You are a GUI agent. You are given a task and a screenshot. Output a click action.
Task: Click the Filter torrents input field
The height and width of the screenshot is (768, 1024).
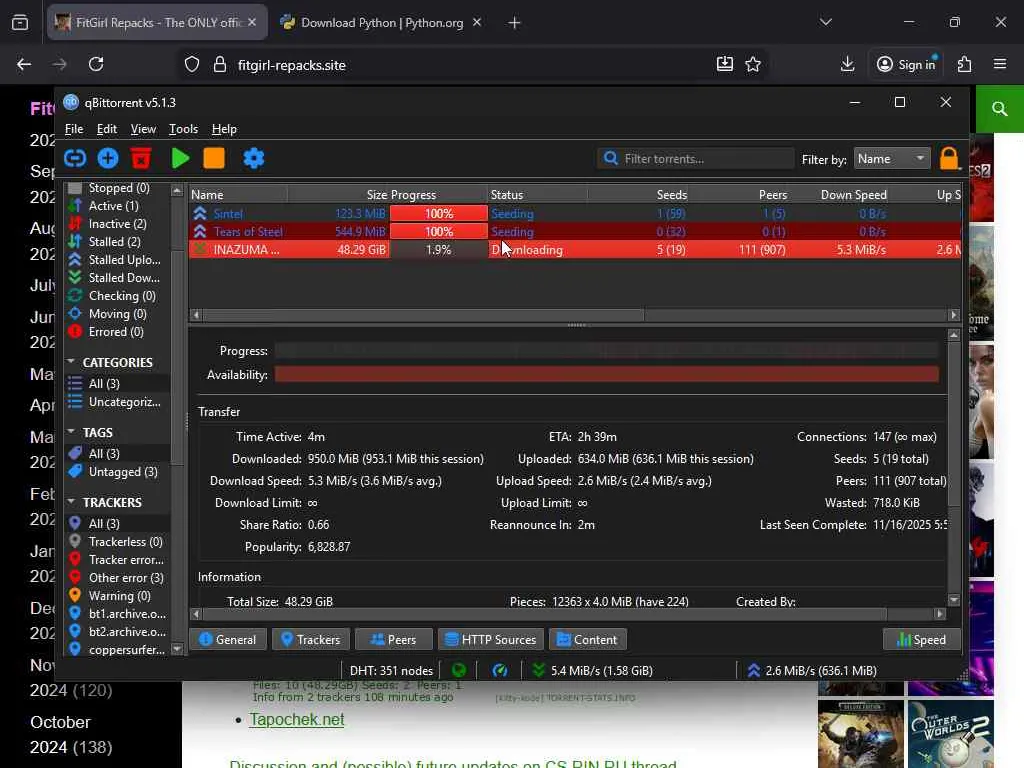(x=696, y=159)
